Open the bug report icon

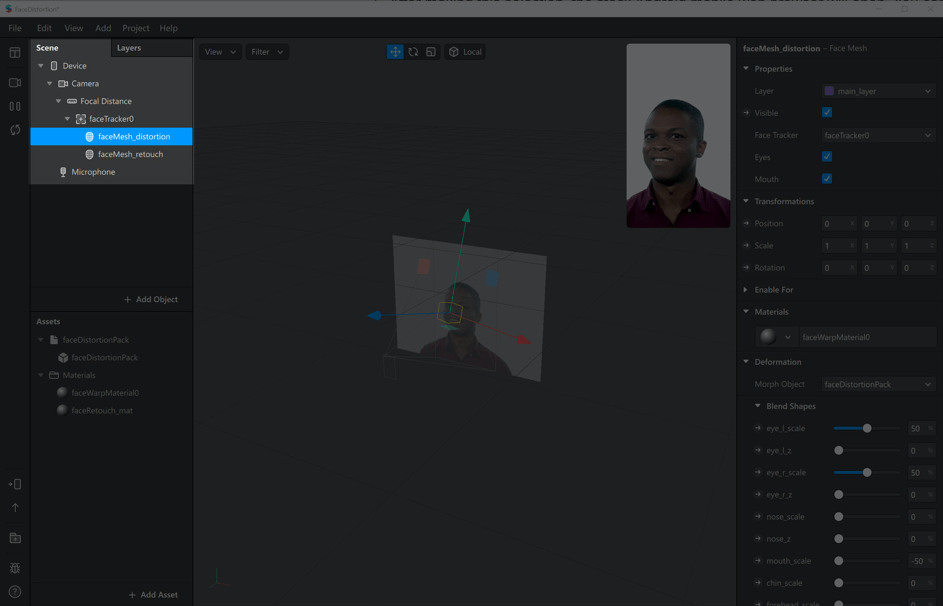(x=15, y=568)
